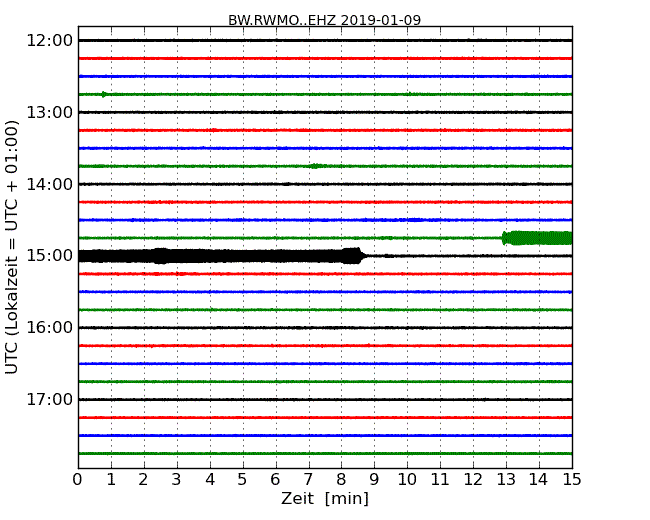This screenshot has width=650, height=520.
Task: Click x-axis tick label 4
Action: 210,480
